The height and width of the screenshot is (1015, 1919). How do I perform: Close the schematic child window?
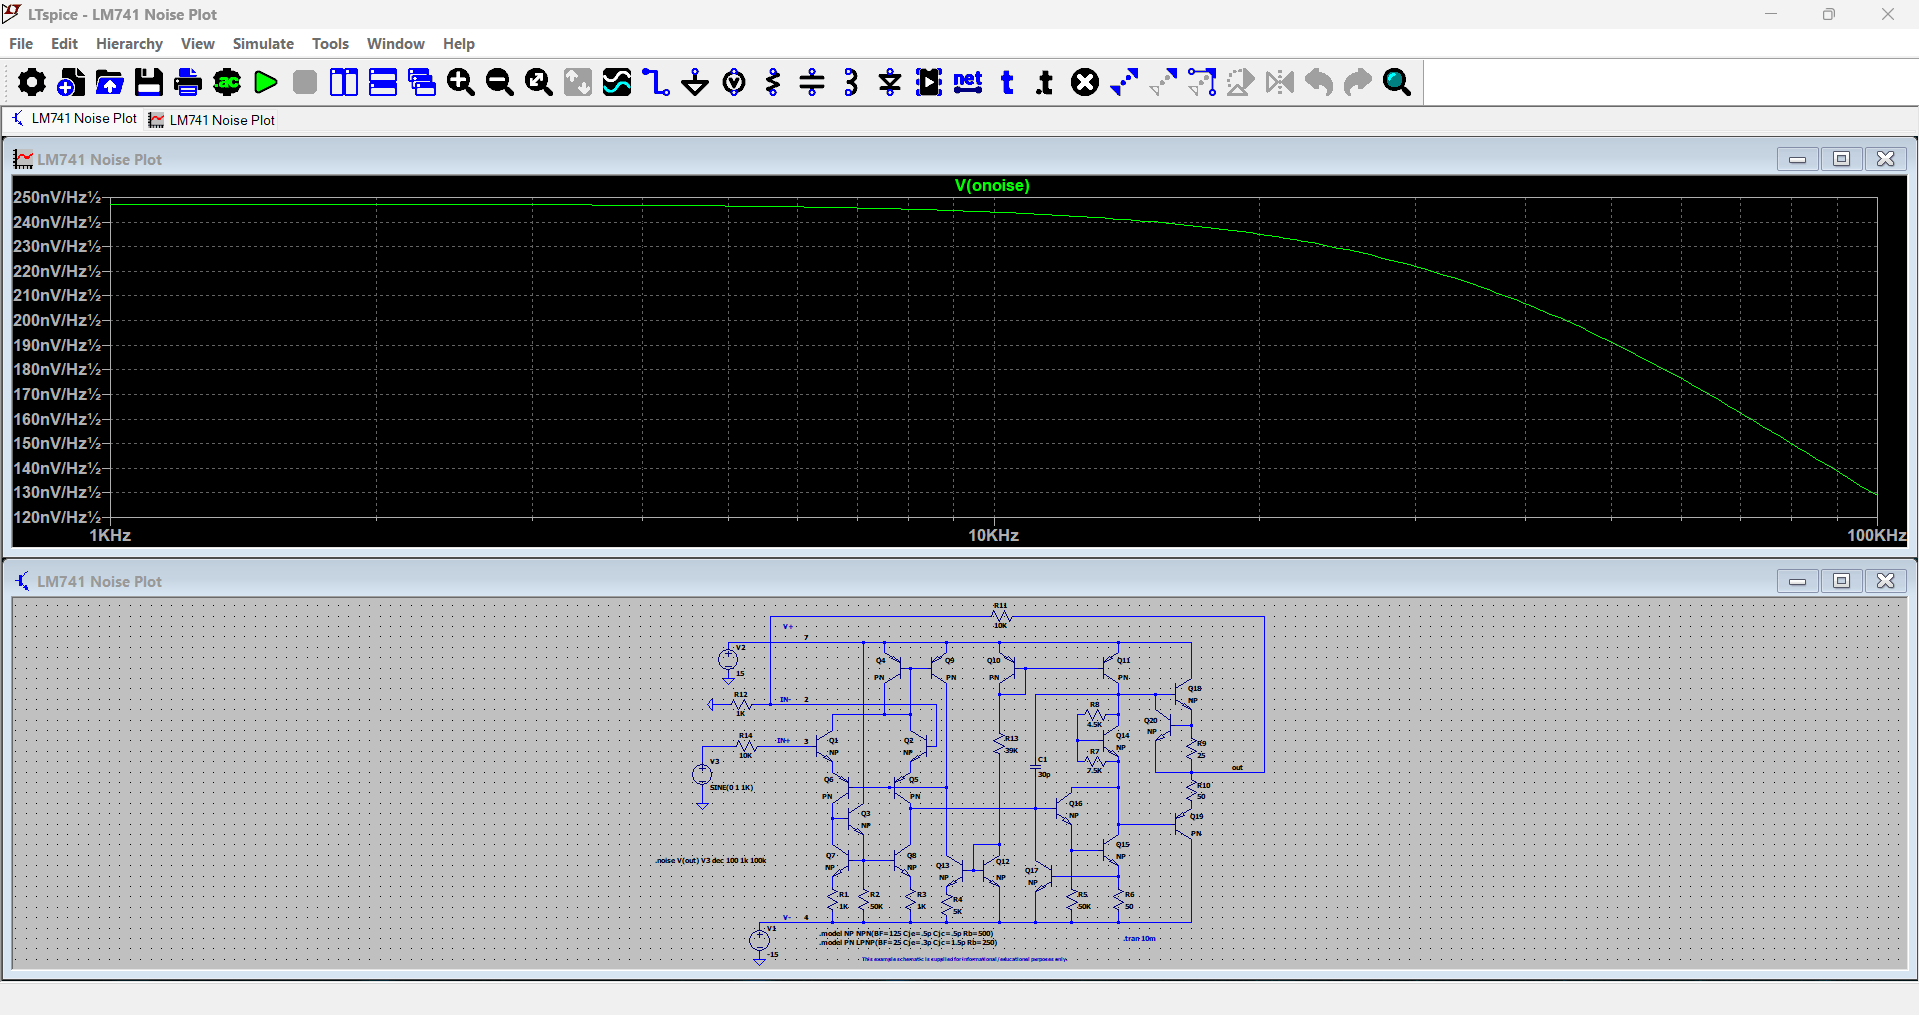(x=1885, y=582)
